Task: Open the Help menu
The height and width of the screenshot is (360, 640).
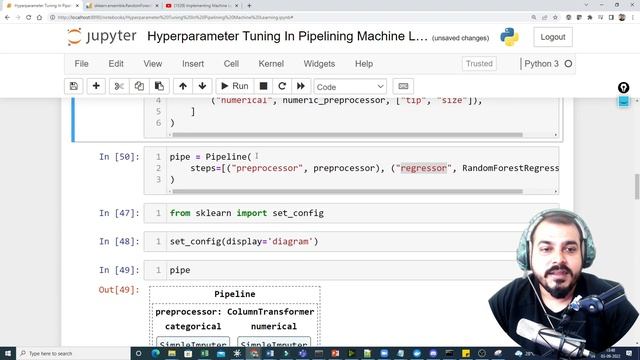Action: click(x=364, y=64)
